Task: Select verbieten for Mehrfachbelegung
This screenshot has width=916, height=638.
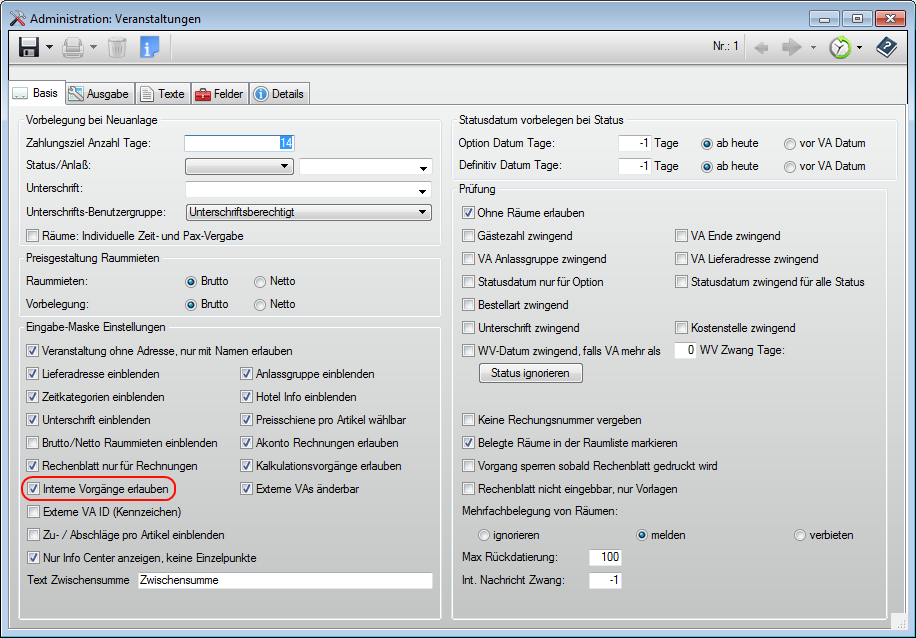Action: coord(800,535)
